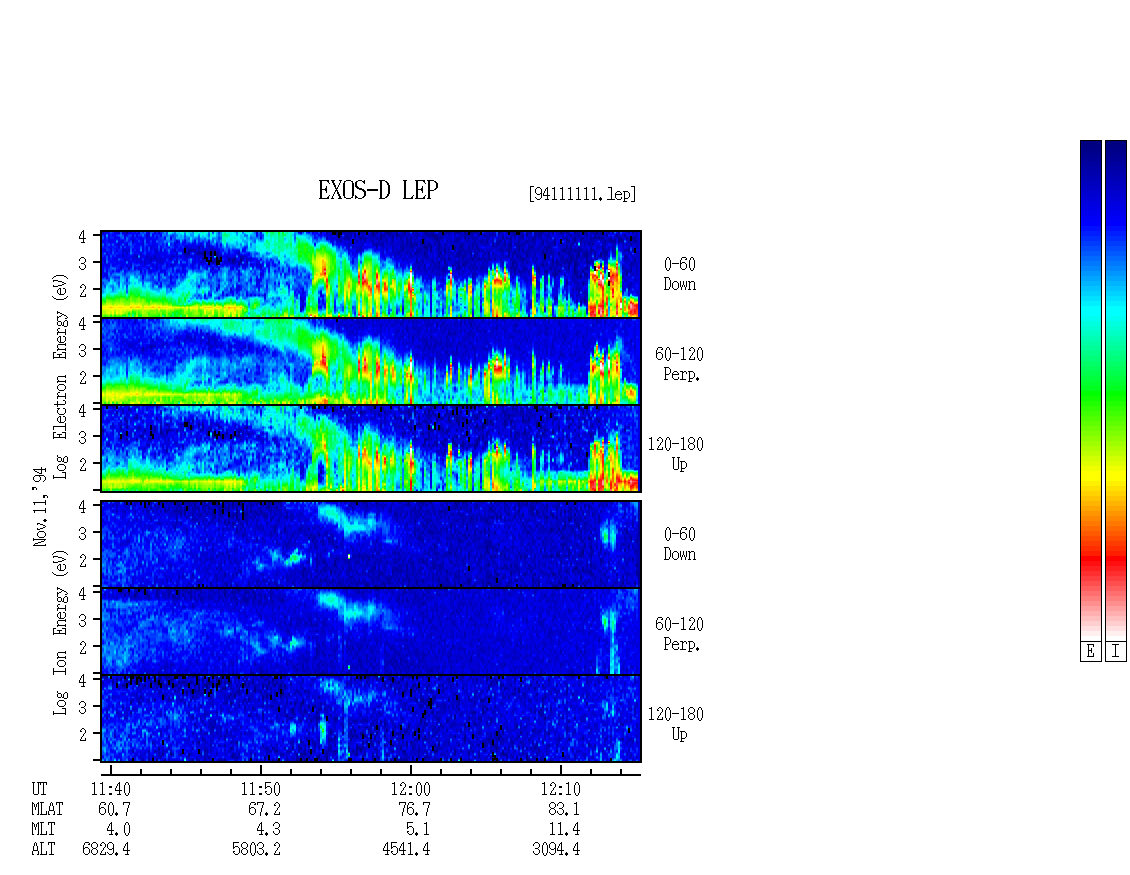Select the electron 60-120 Perp. spectrogram panel
The width and height of the screenshot is (1130, 875).
371,361
